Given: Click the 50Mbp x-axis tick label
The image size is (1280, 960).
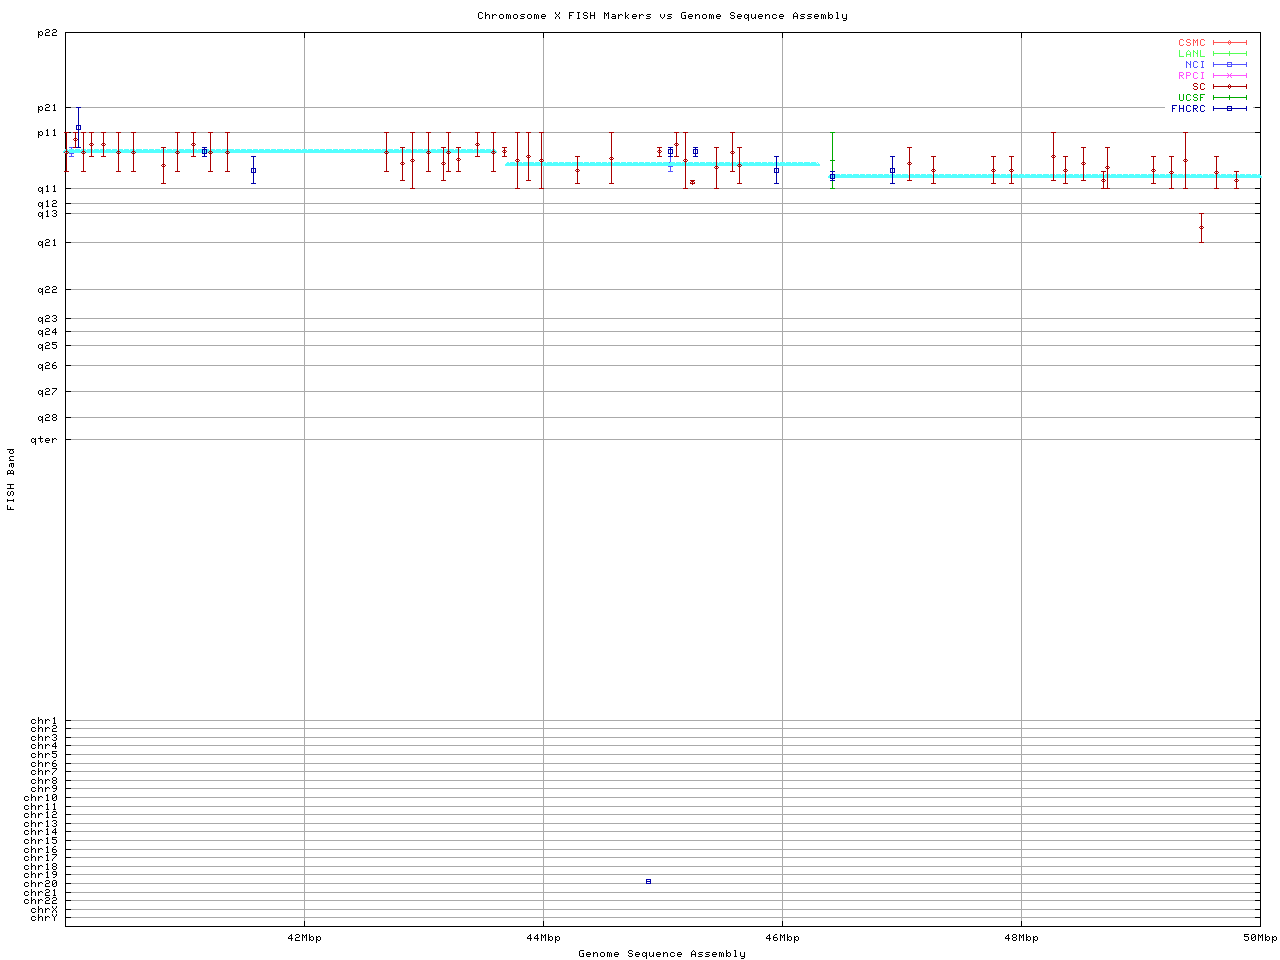Looking at the screenshot, I should click(1260, 938).
